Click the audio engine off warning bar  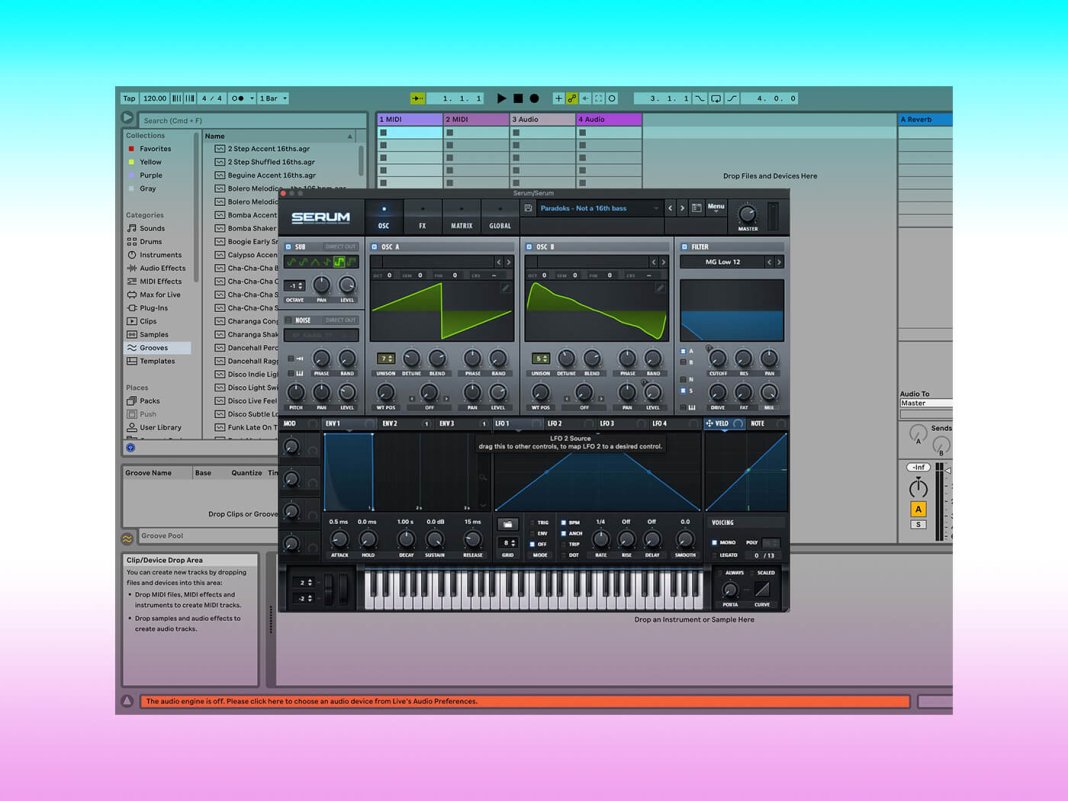pyautogui.click(x=524, y=701)
